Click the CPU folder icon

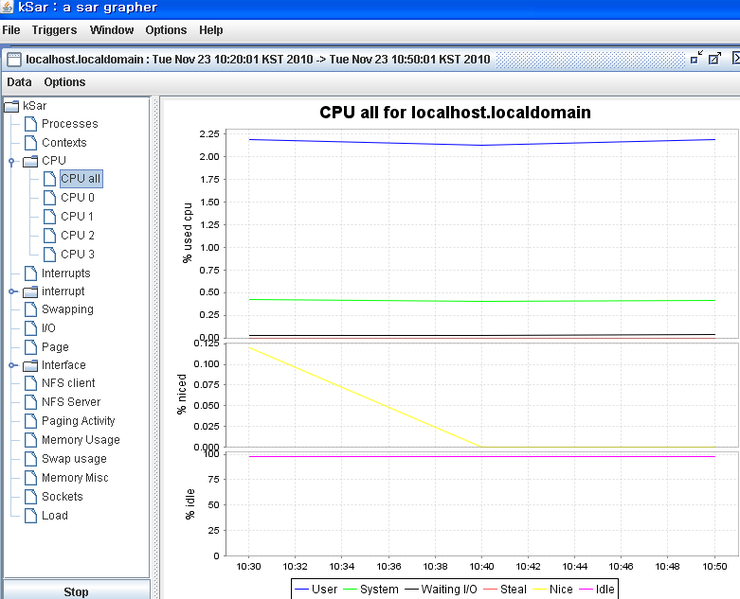[31, 161]
